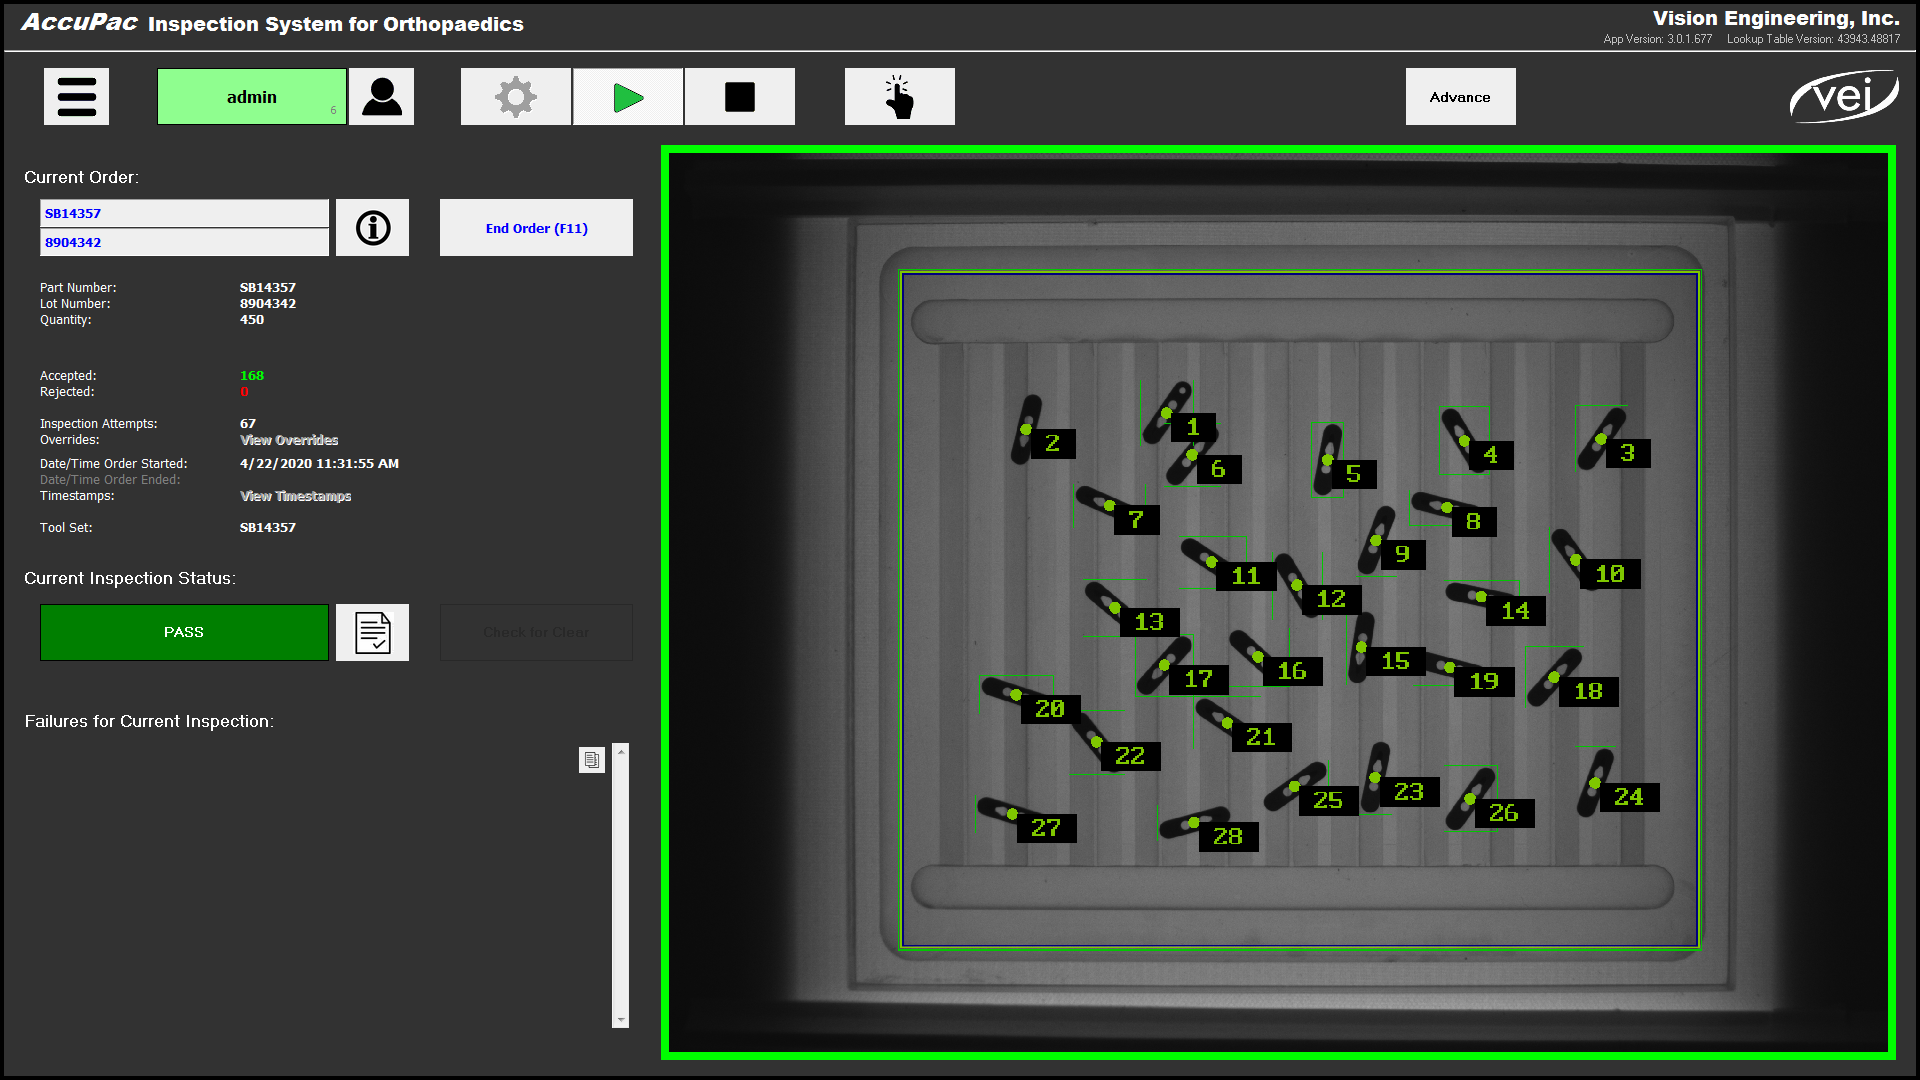Click the Quantity value 450
This screenshot has height=1080, width=1920.
(x=252, y=320)
